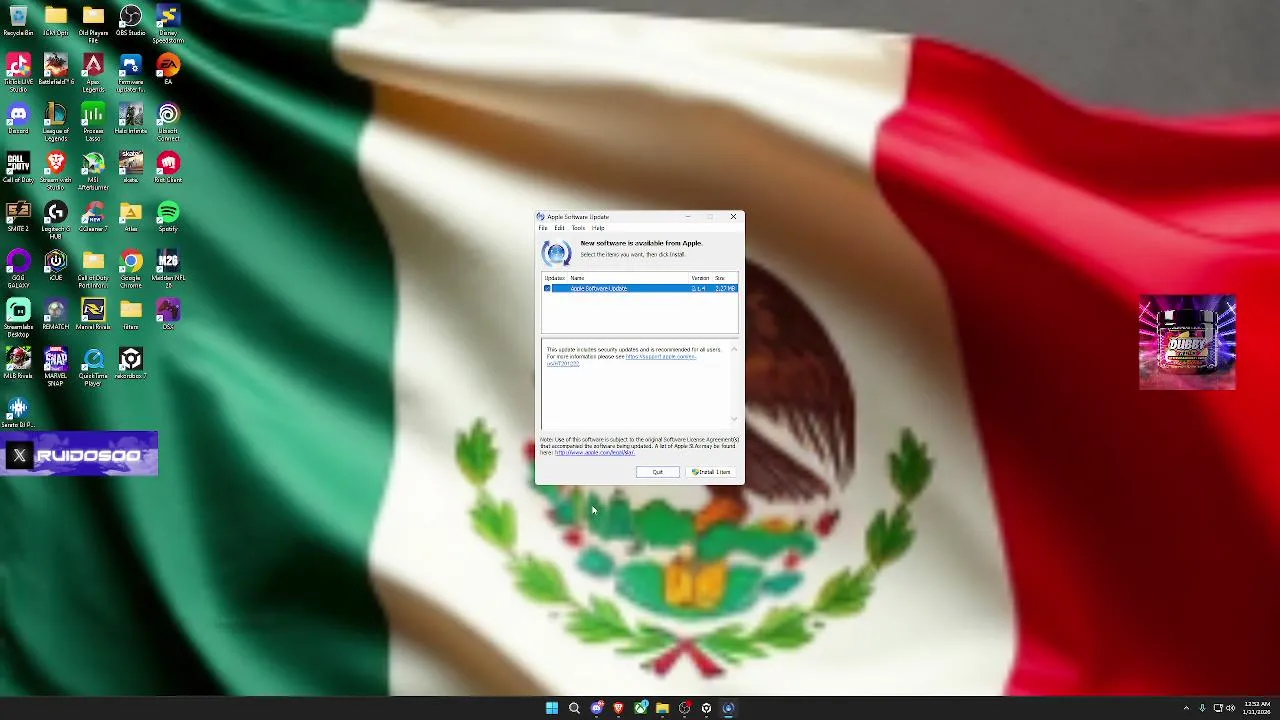Show hidden system tray icons
The height and width of the screenshot is (720, 1280).
pyautogui.click(x=1186, y=708)
